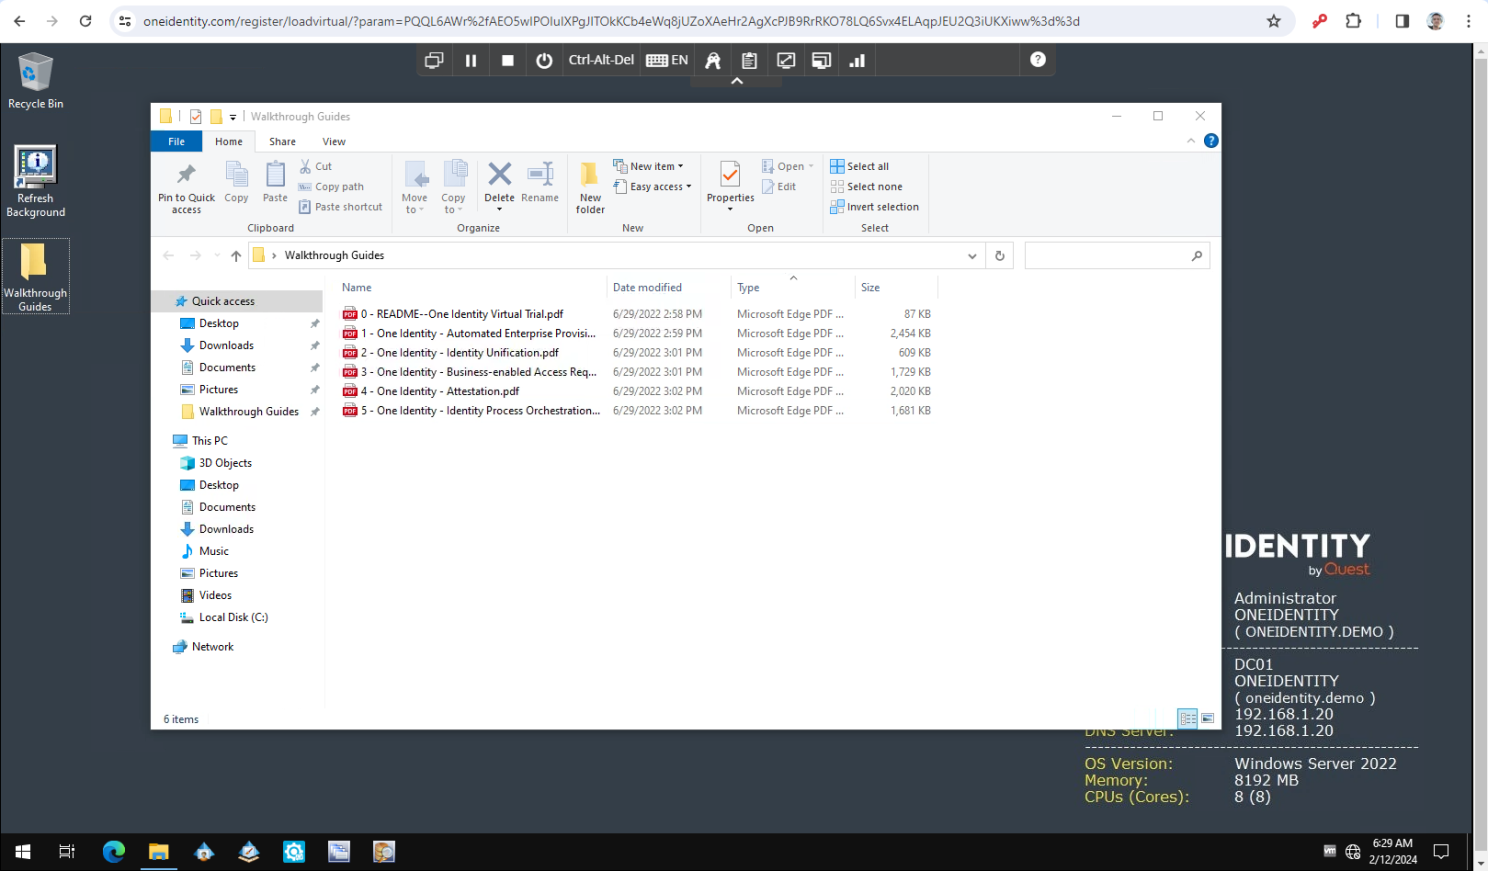Click the Explorer search box
1488x871 pixels.
click(x=1117, y=256)
